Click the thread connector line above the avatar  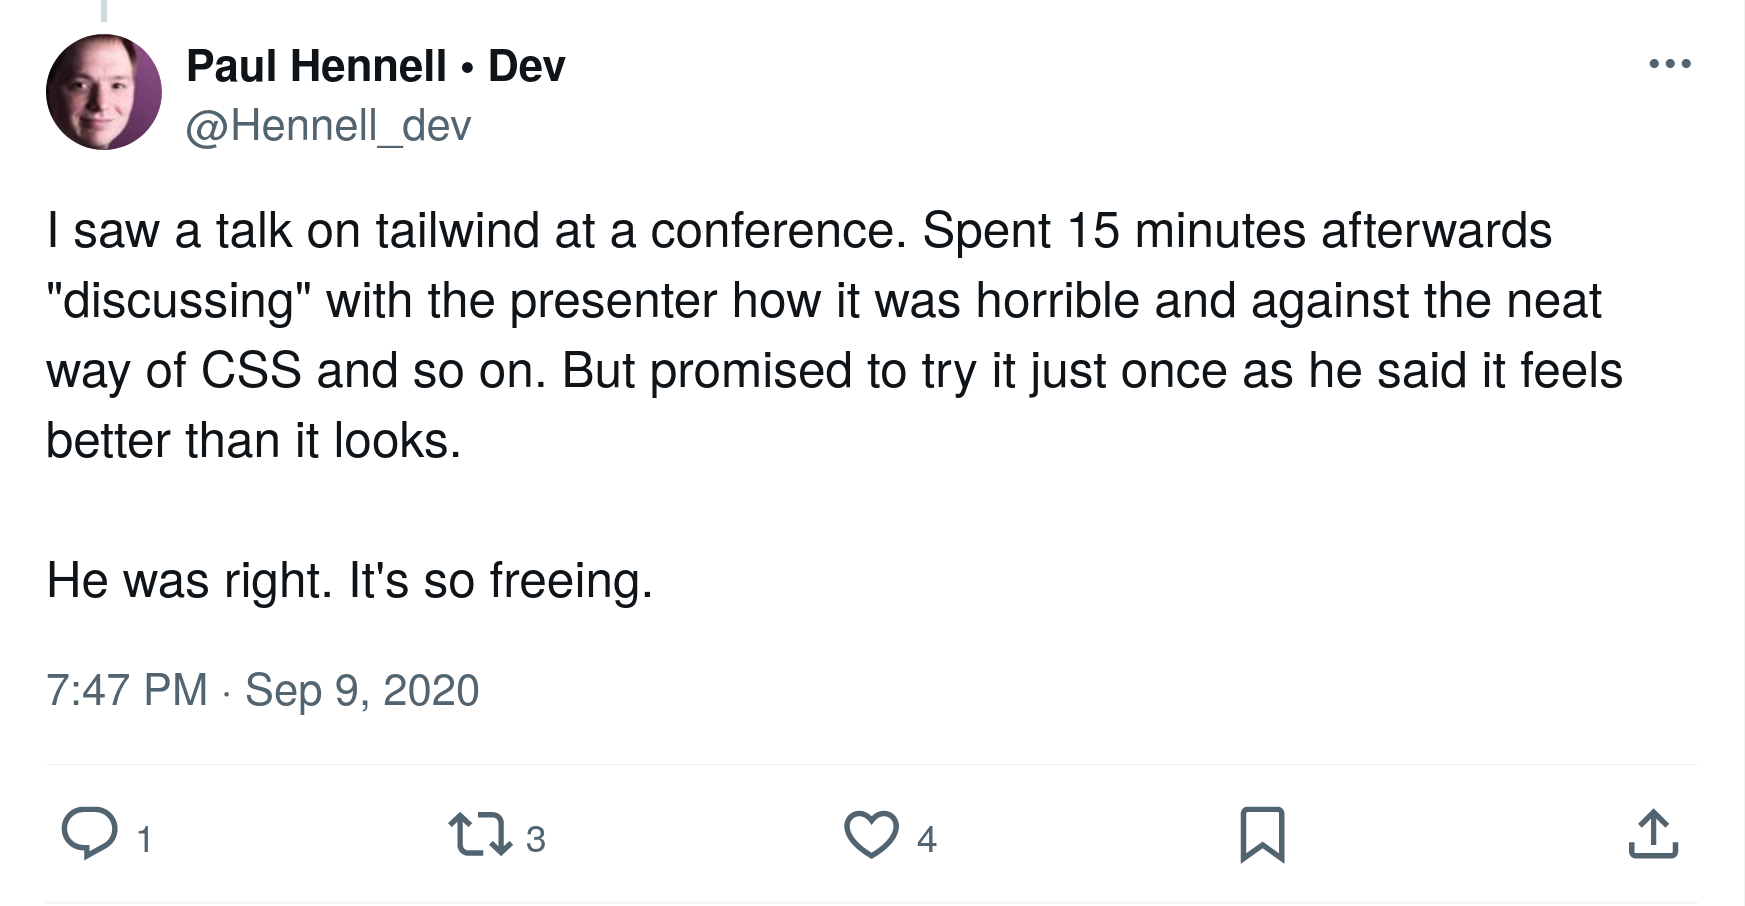tap(104, 10)
